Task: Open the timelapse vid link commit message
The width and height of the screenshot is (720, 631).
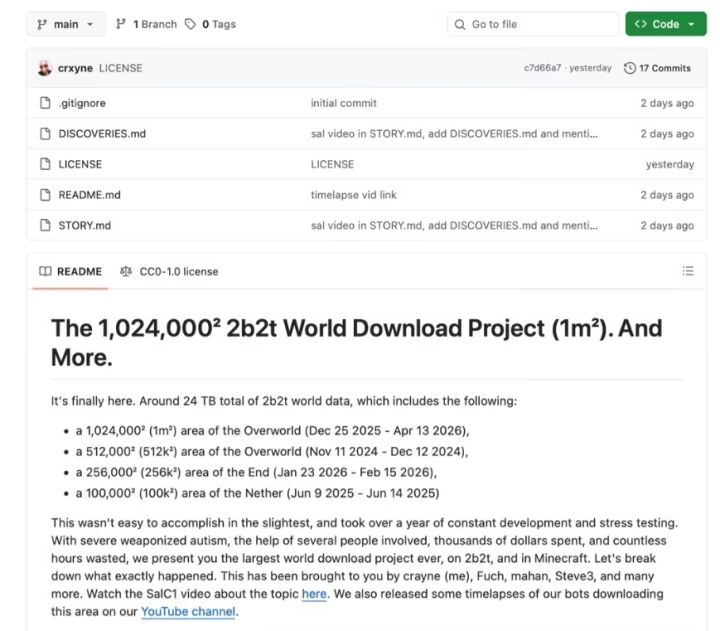Action: click(354, 195)
